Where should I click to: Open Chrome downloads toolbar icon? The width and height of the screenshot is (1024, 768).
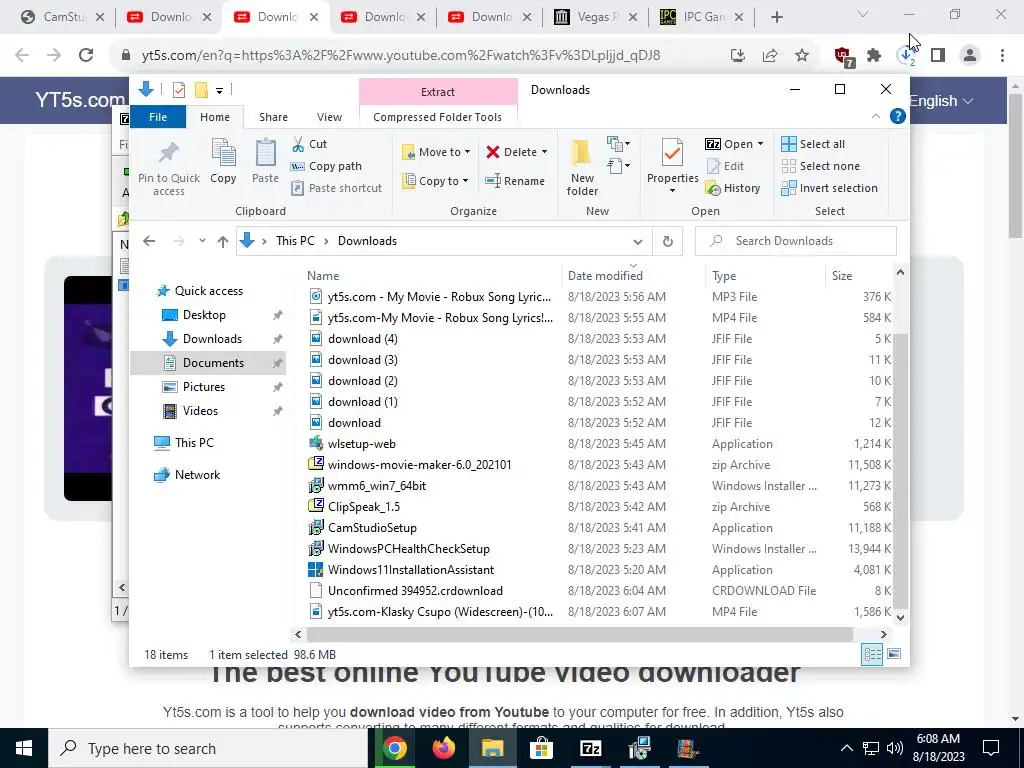(905, 56)
